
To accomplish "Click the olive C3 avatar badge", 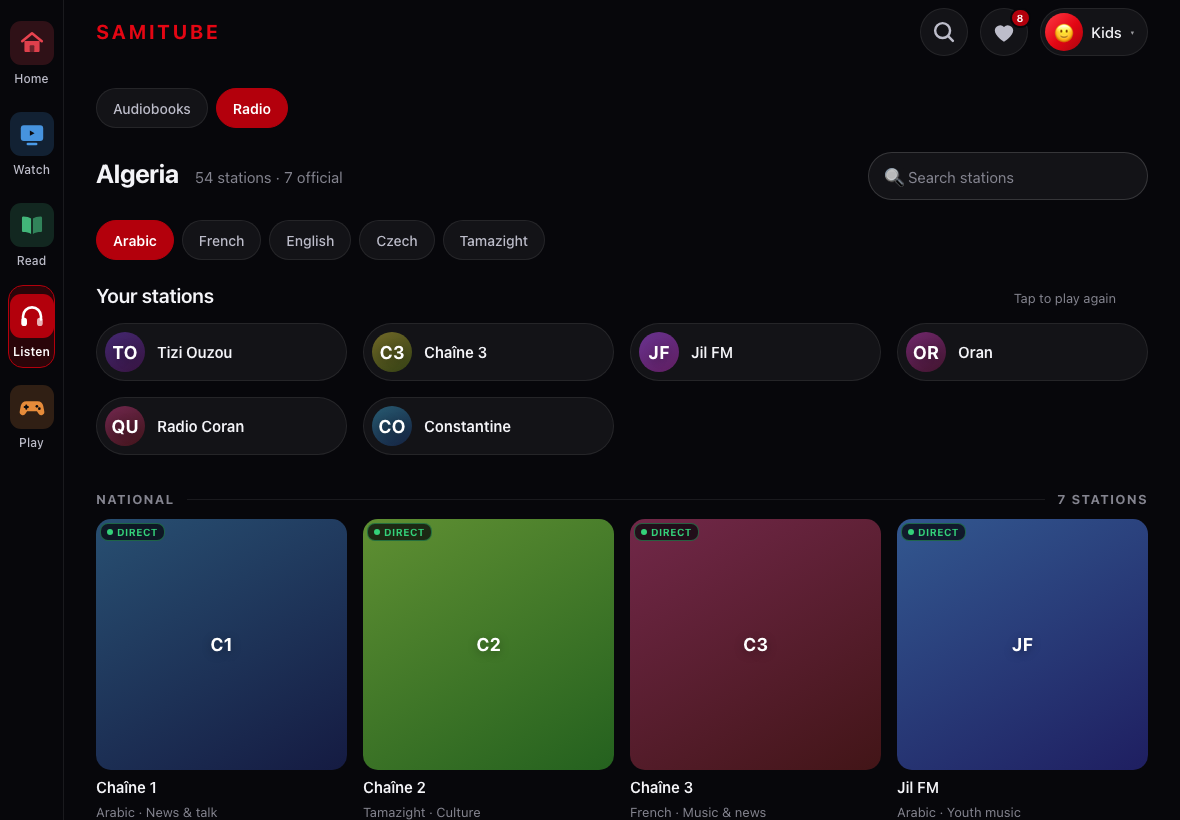I will click(x=392, y=352).
